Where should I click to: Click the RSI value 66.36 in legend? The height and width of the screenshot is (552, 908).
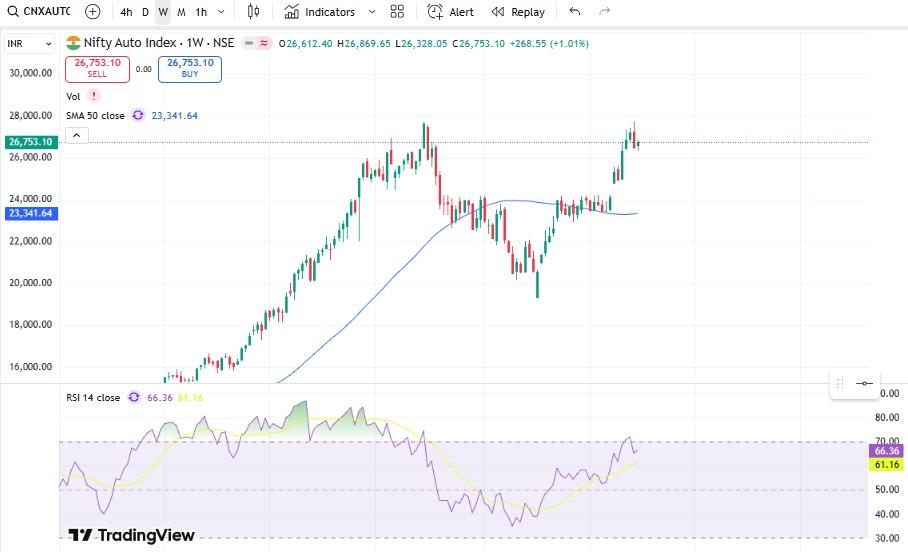pyautogui.click(x=160, y=398)
